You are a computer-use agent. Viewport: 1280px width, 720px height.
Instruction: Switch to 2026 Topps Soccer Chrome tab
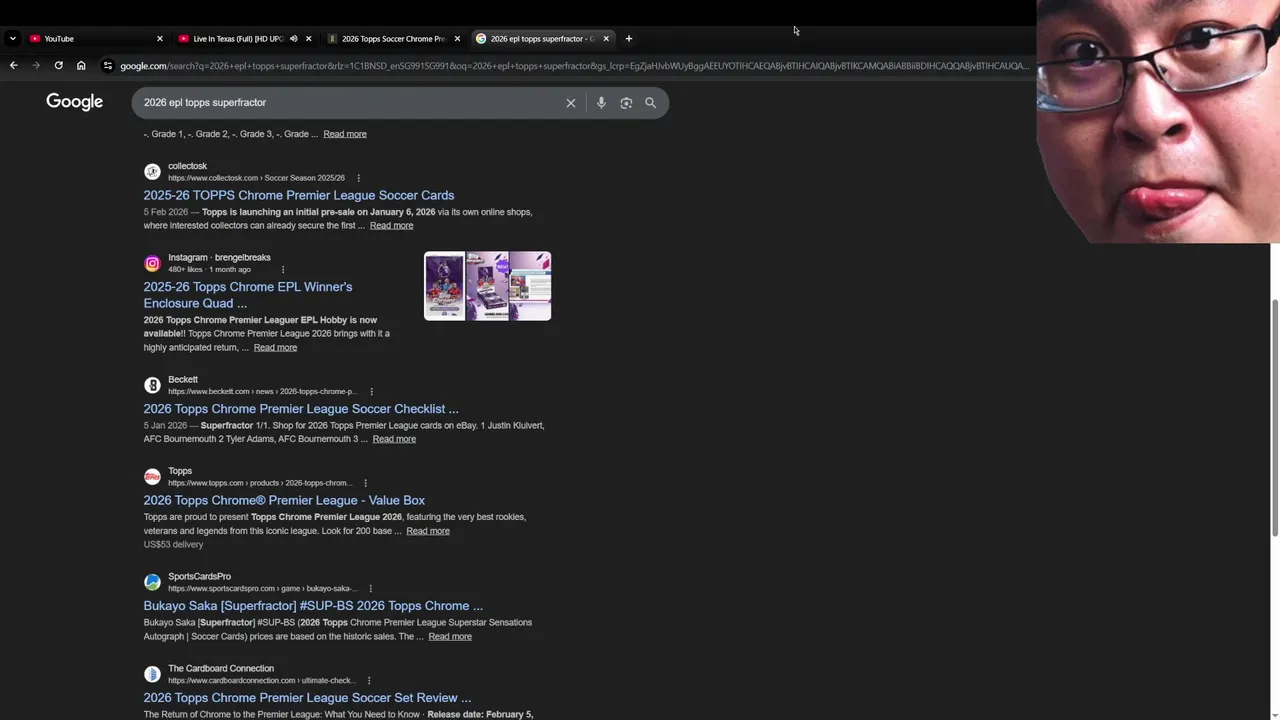pyautogui.click(x=393, y=38)
